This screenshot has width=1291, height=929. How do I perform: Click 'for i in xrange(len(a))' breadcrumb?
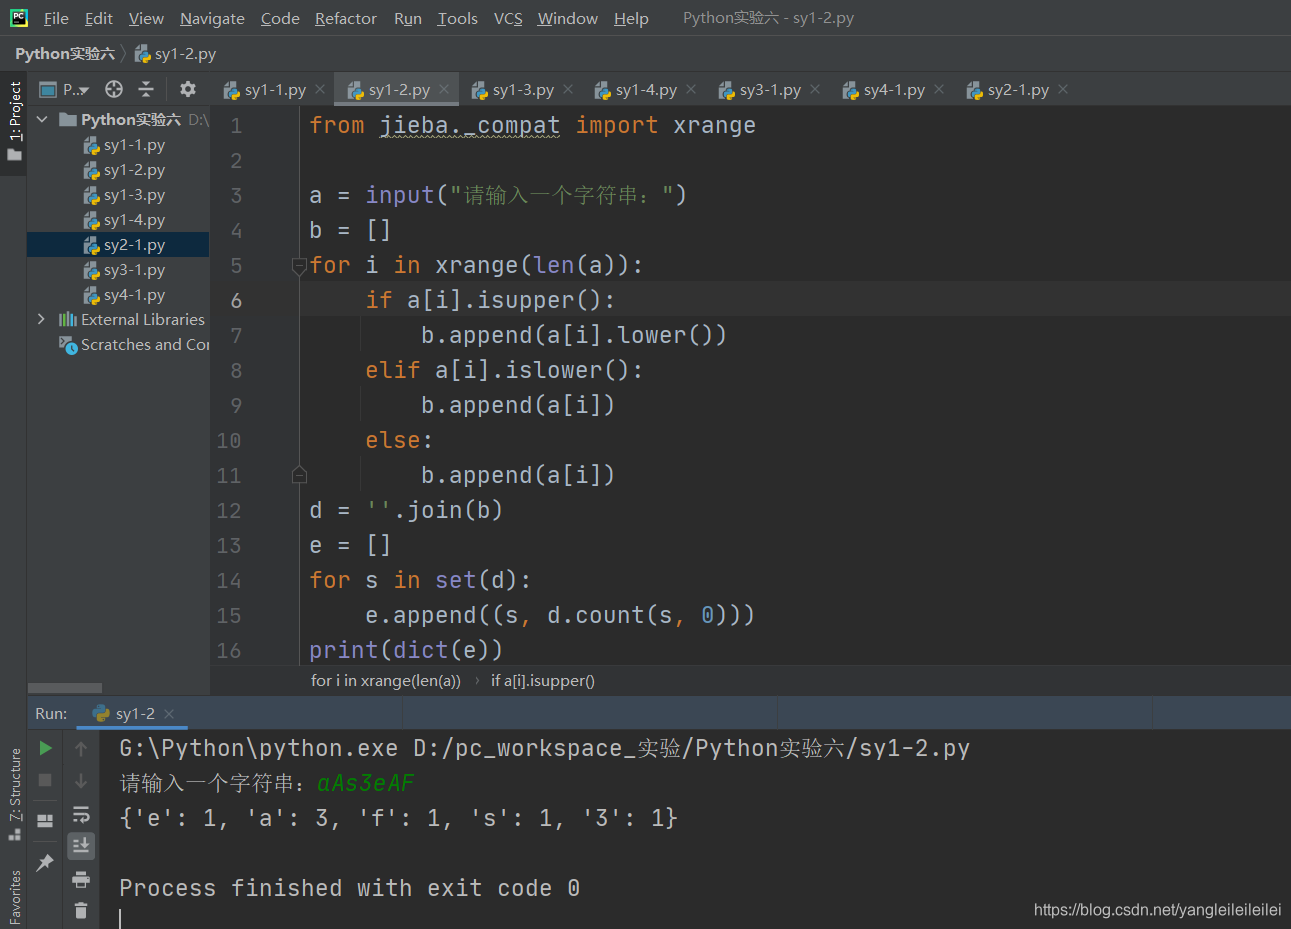pyautogui.click(x=386, y=681)
